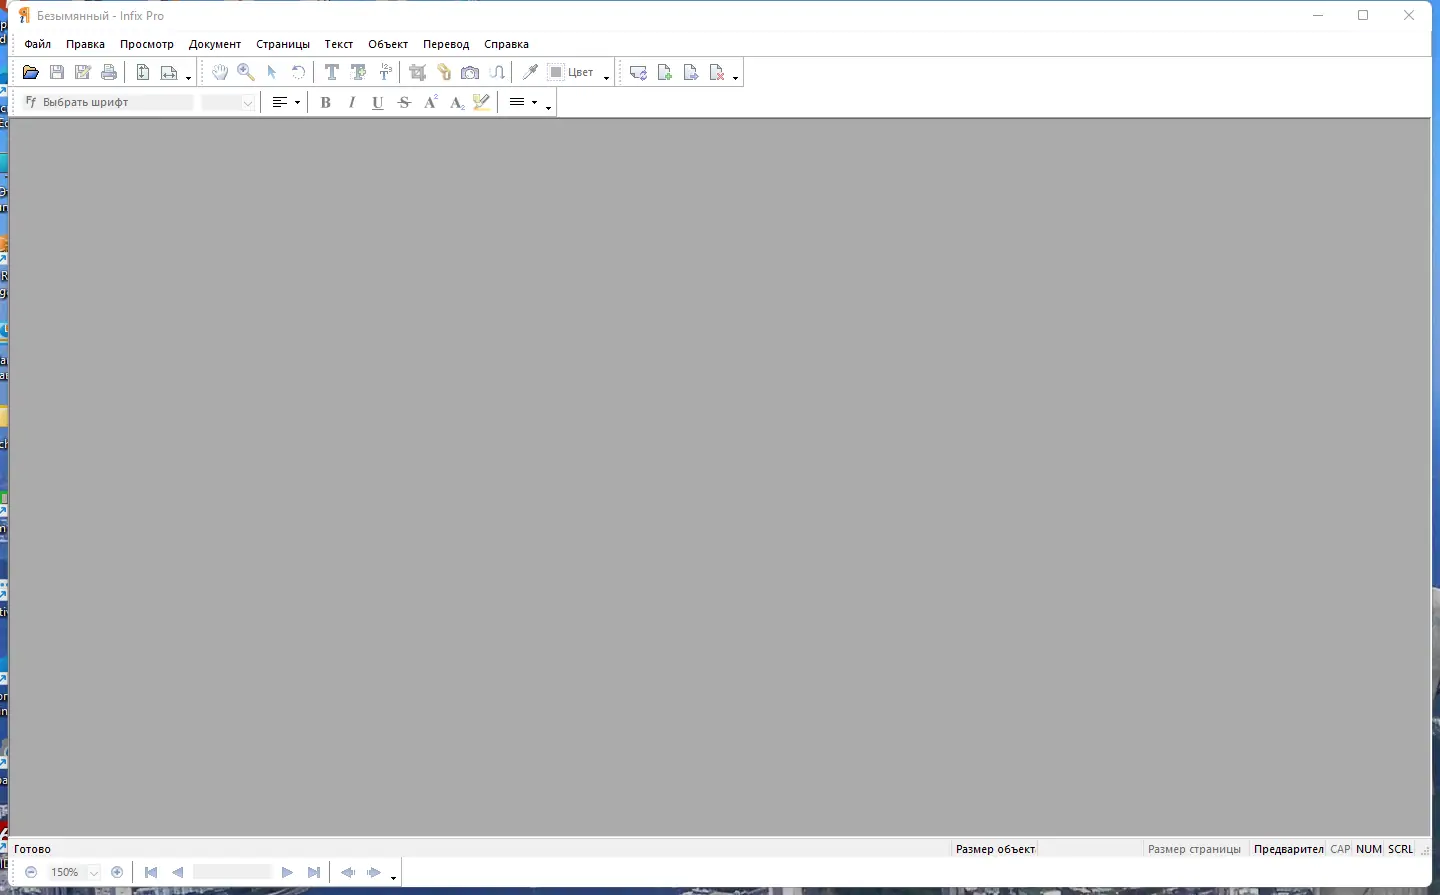
Task: Toggle Underline formatting
Action: pos(378,103)
